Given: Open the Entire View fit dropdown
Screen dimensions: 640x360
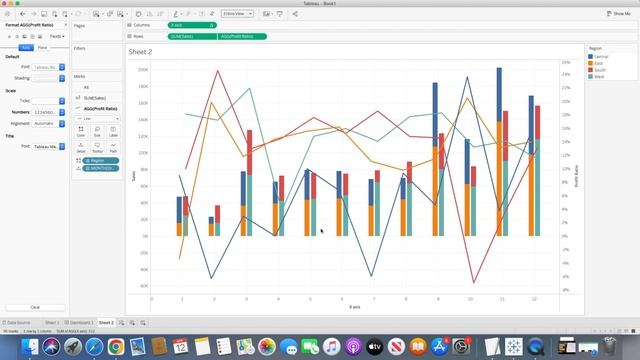Looking at the screenshot, I should 238,13.
